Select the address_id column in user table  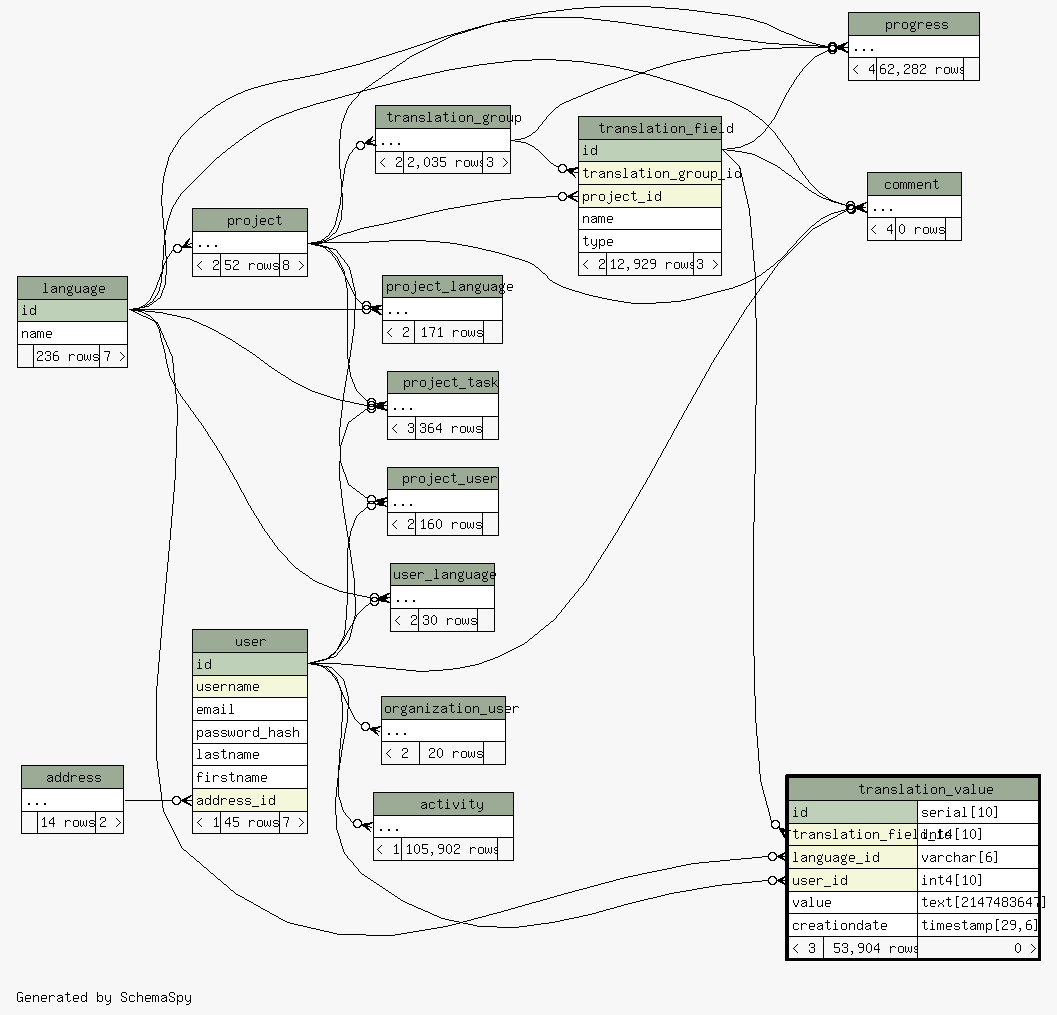[x=249, y=800]
